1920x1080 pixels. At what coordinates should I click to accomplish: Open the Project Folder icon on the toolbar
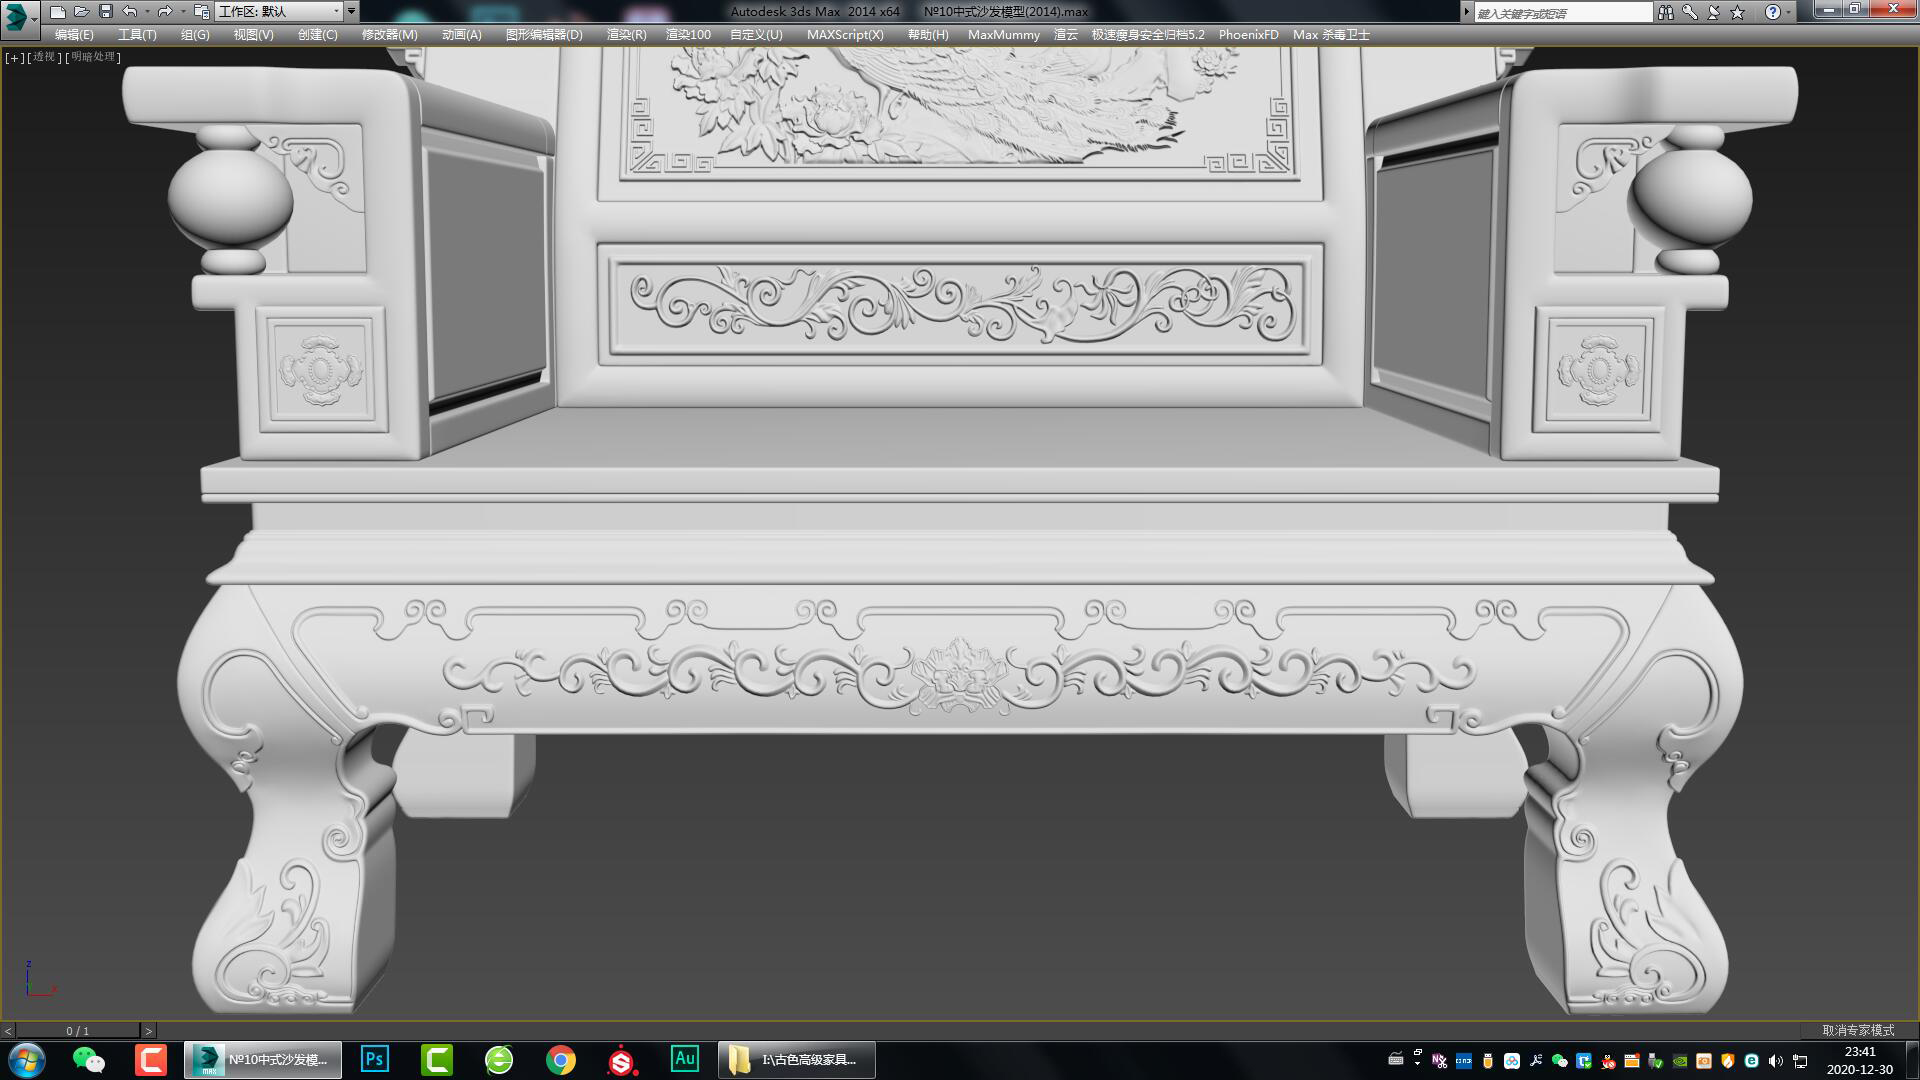click(201, 11)
